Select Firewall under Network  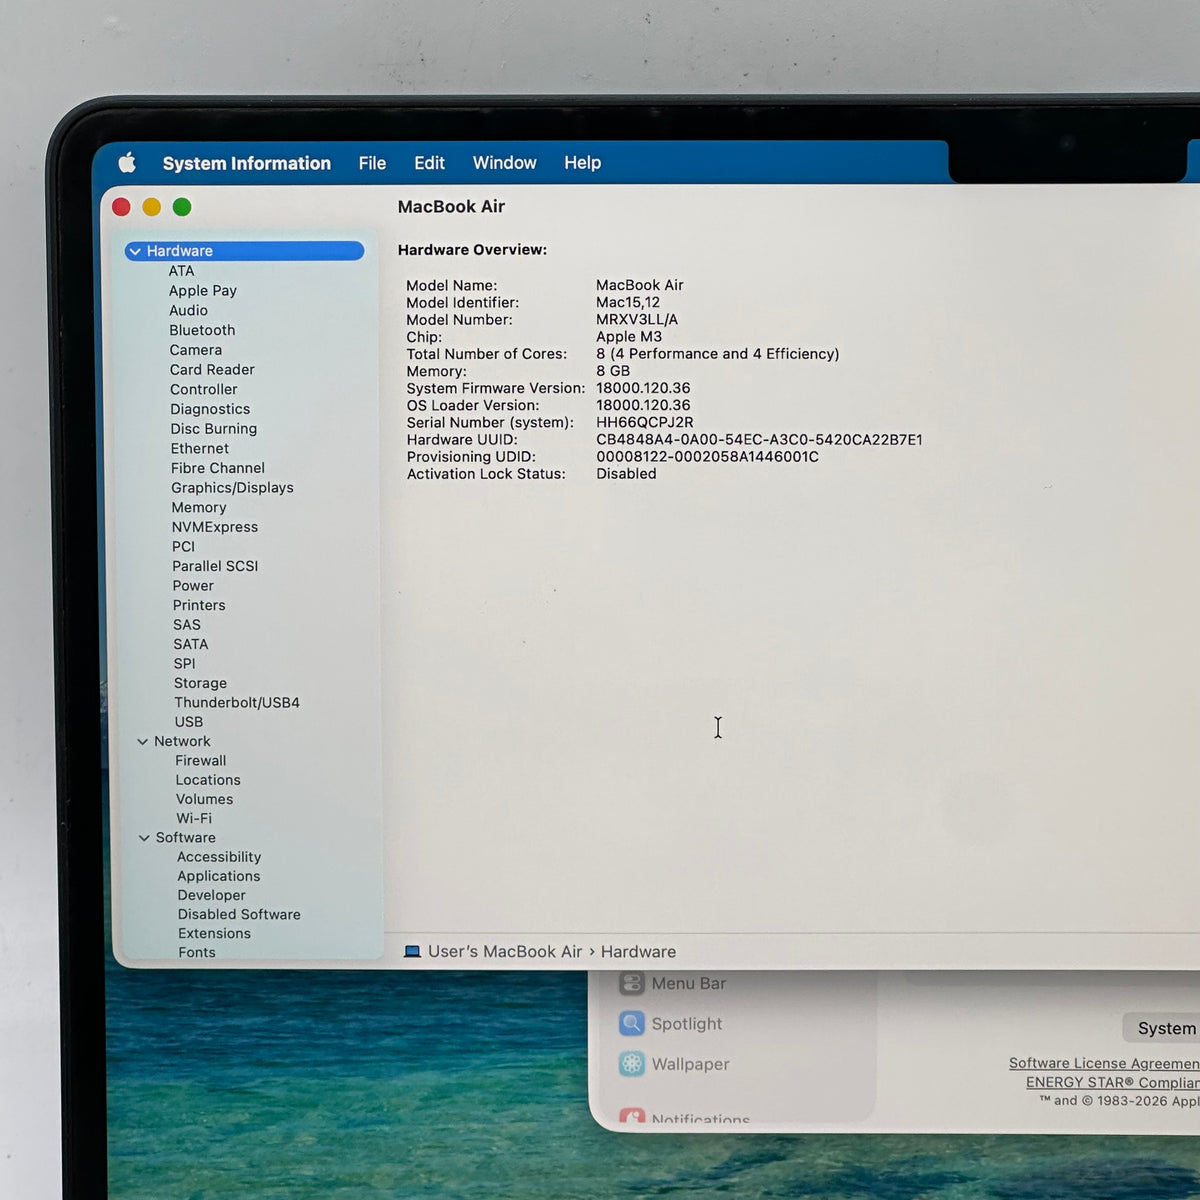tap(201, 760)
